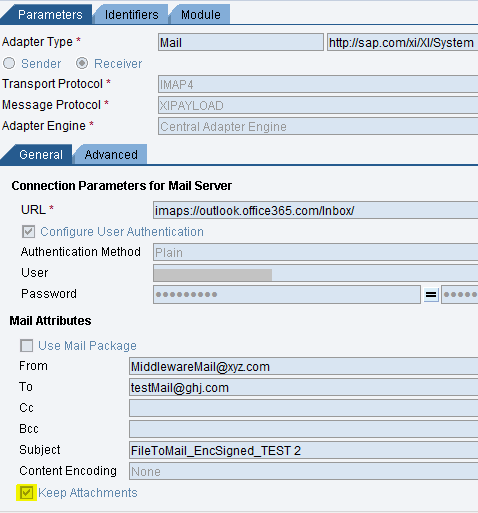Choose the Receiver radio button
Viewport: 478px width, 513px height.
pyautogui.click(x=82, y=63)
